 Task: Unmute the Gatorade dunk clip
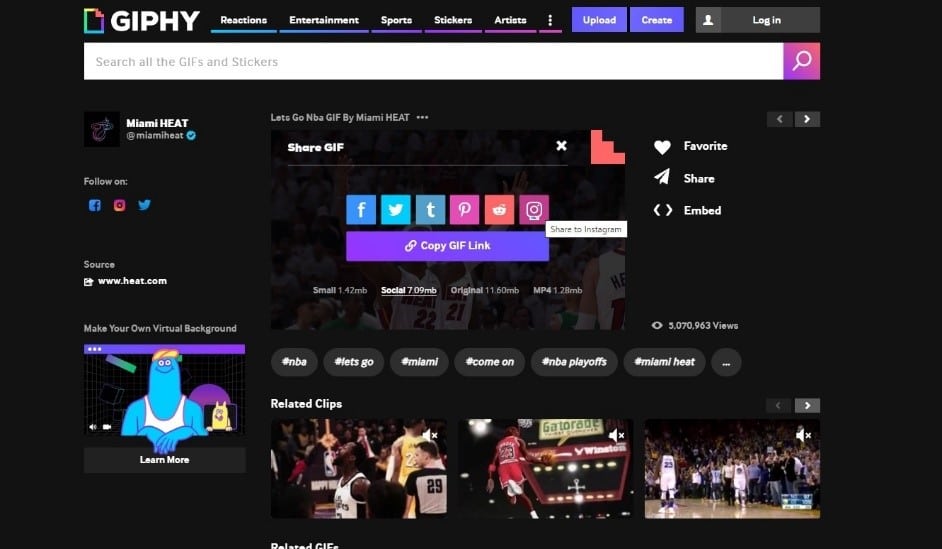[617, 435]
